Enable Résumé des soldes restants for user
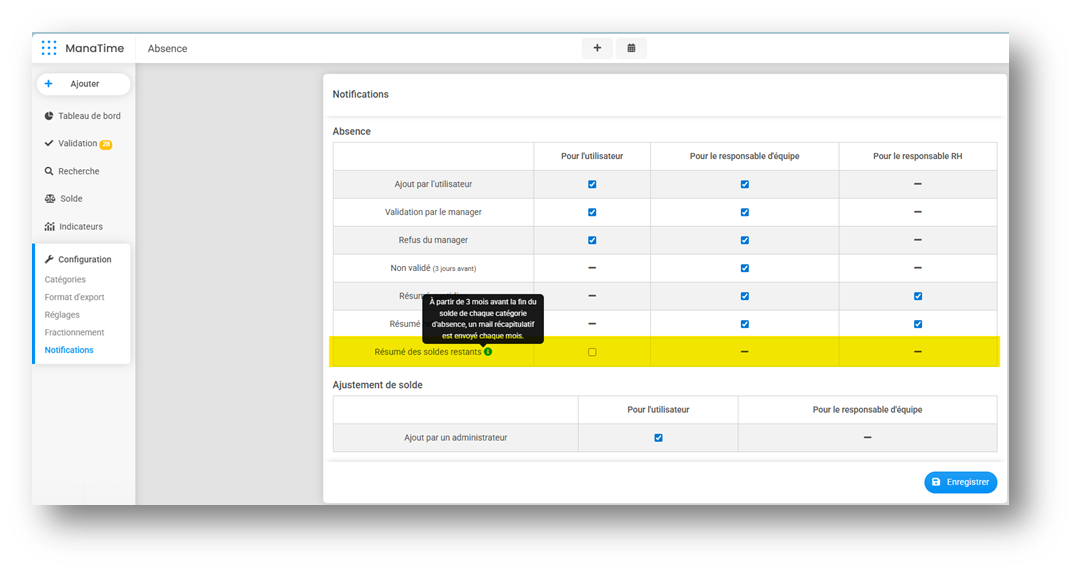This screenshot has width=1074, height=570. pyautogui.click(x=592, y=352)
